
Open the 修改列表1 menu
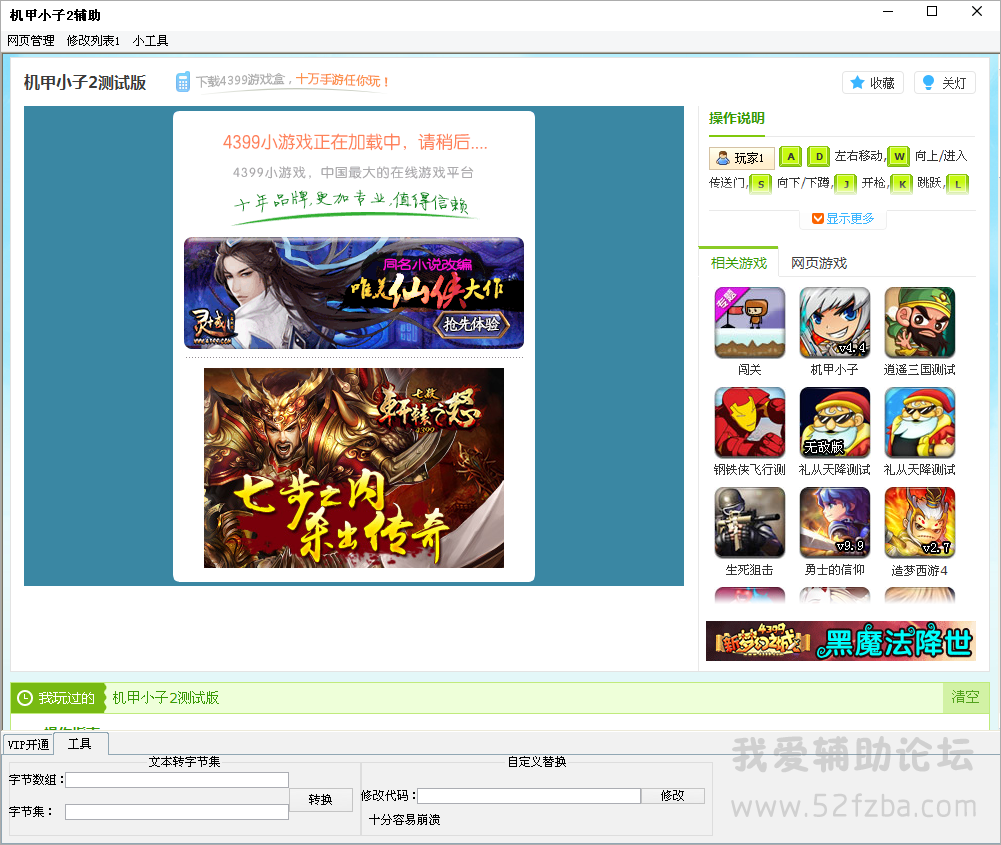tap(93, 41)
